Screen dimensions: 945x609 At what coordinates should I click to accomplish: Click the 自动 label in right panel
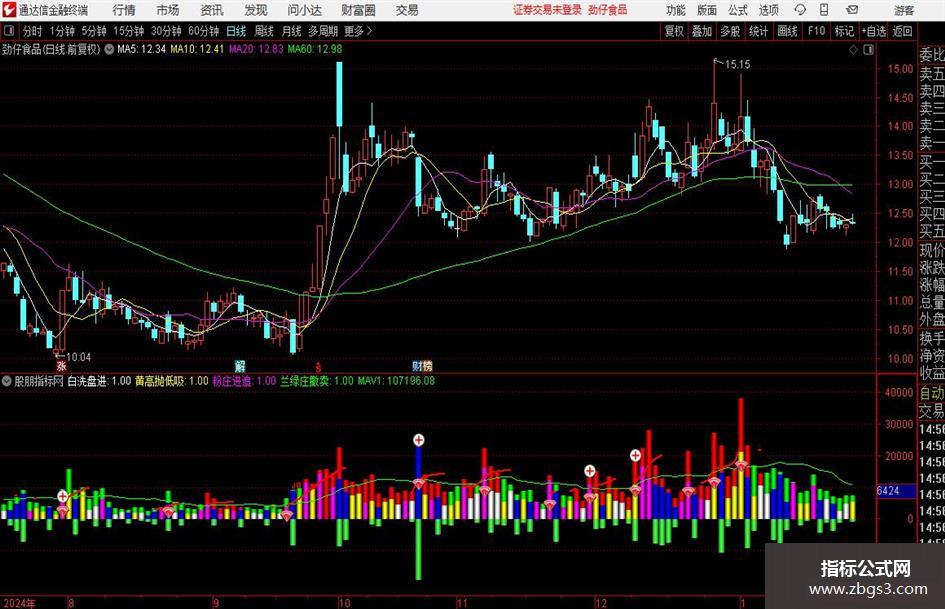tap(932, 393)
